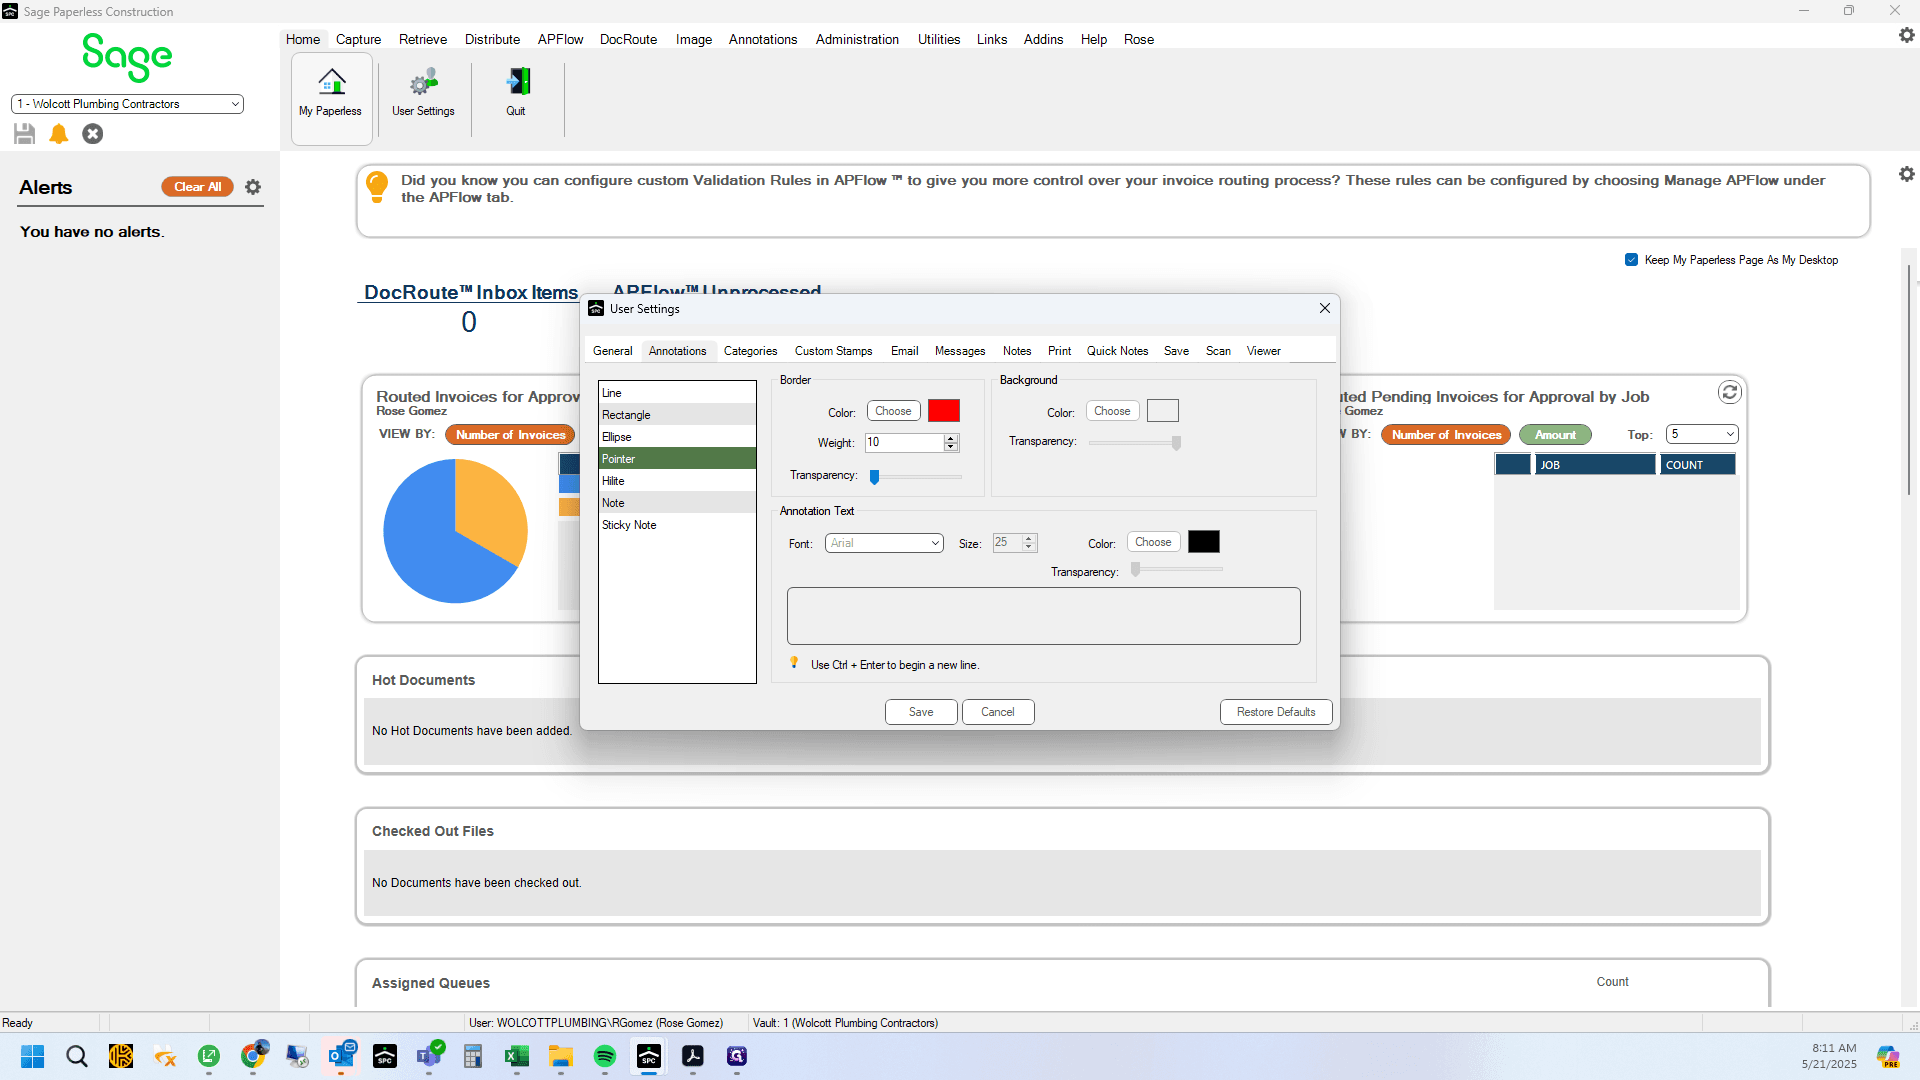
Task: Click Cancel in User Settings dialog
Action: tap(998, 712)
